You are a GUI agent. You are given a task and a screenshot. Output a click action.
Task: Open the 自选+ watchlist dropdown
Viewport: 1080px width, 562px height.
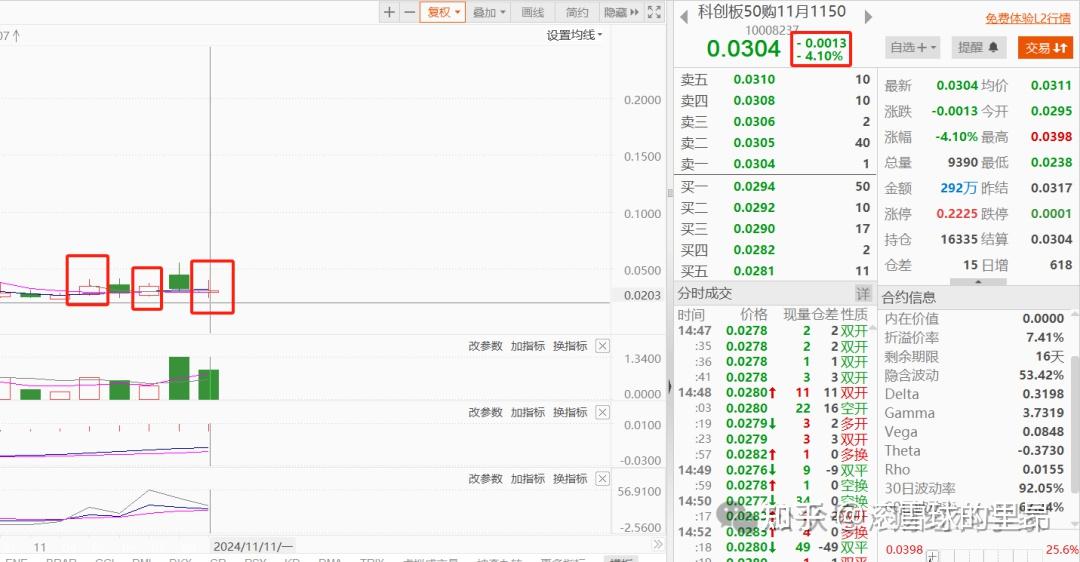[913, 48]
